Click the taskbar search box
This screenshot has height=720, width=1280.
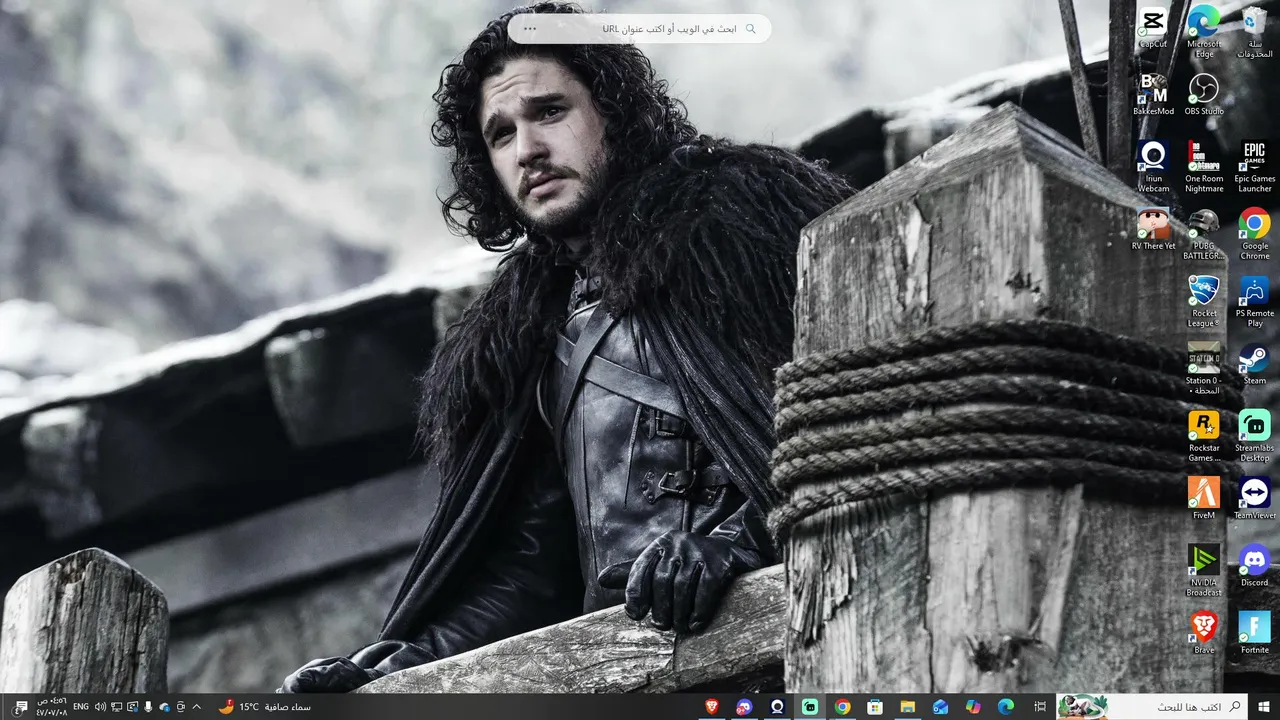click(1152, 707)
